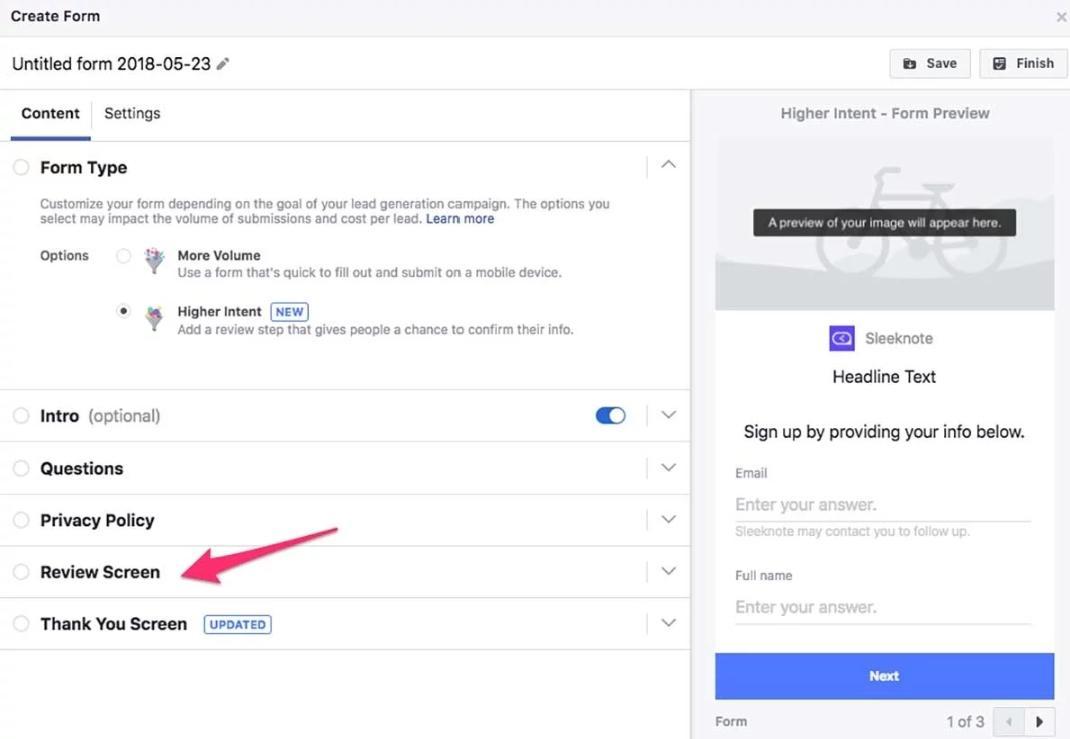Image resolution: width=1070 pixels, height=739 pixels.
Task: Go to next preview page arrow
Action: click(1039, 721)
